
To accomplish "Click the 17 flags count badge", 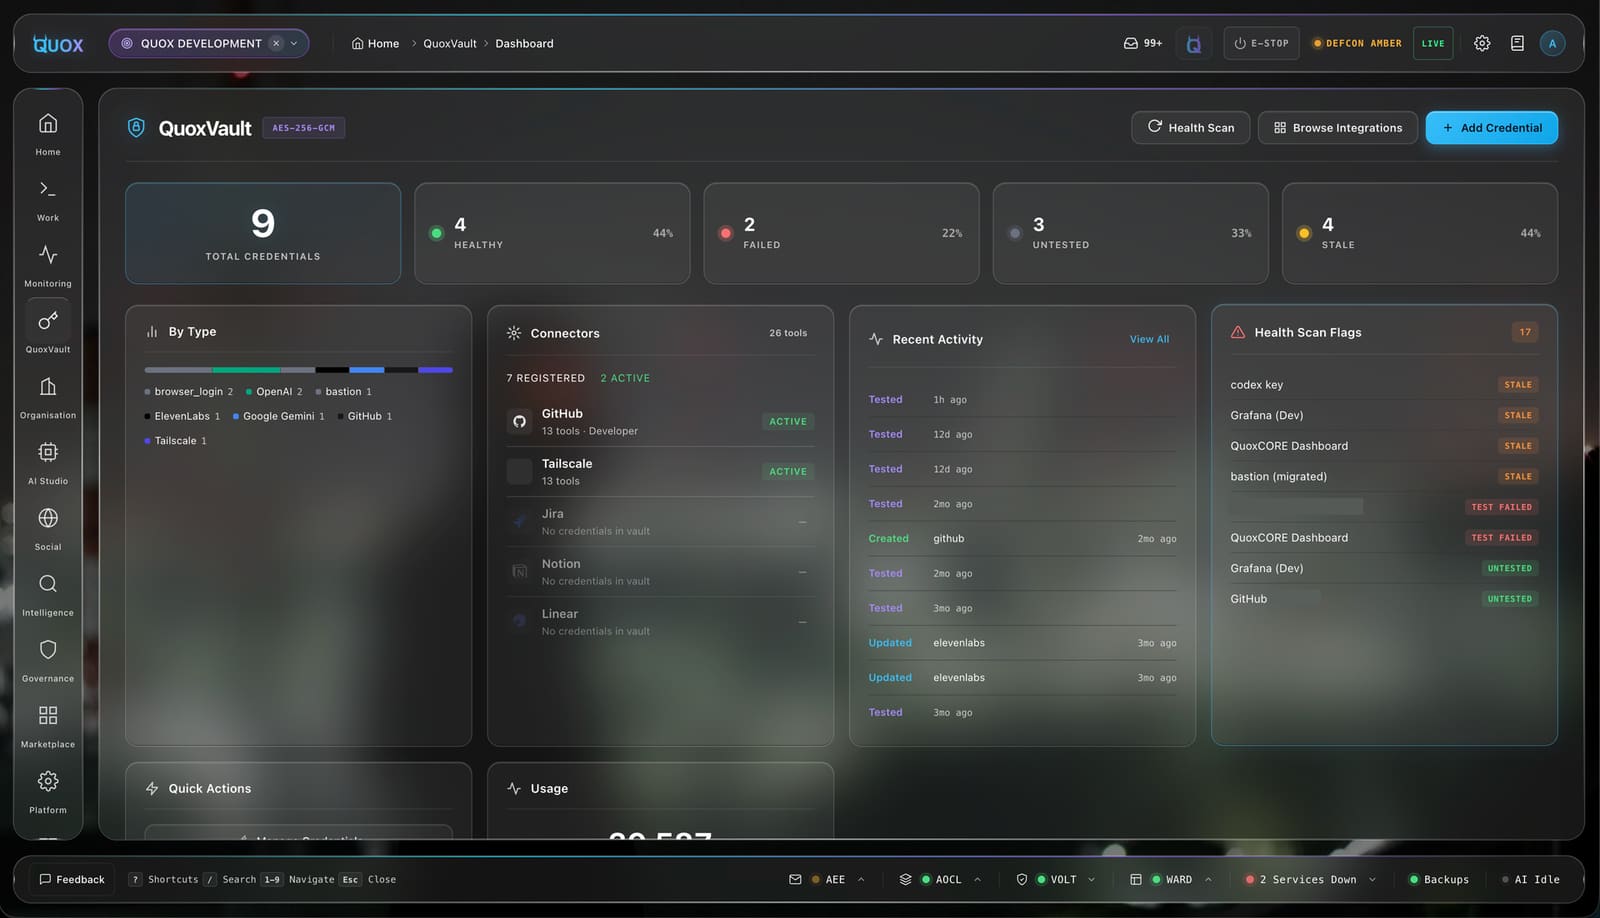I will [x=1524, y=332].
